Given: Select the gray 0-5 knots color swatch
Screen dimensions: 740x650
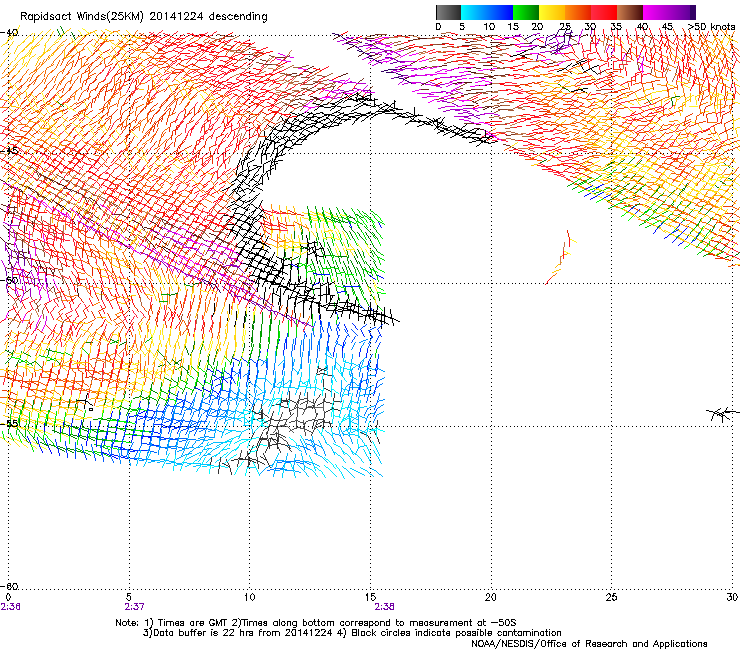Looking at the screenshot, I should (x=448, y=12).
